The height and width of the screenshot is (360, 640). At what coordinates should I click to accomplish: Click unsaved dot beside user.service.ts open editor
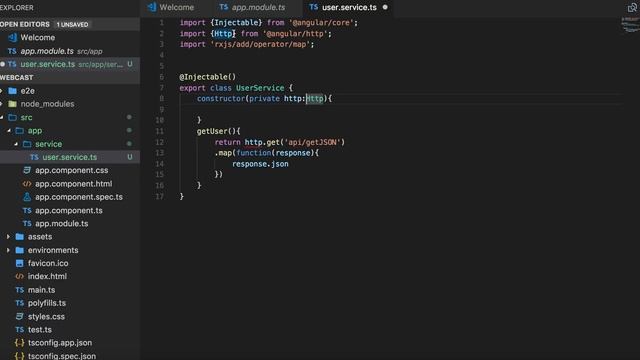click(x=2, y=64)
